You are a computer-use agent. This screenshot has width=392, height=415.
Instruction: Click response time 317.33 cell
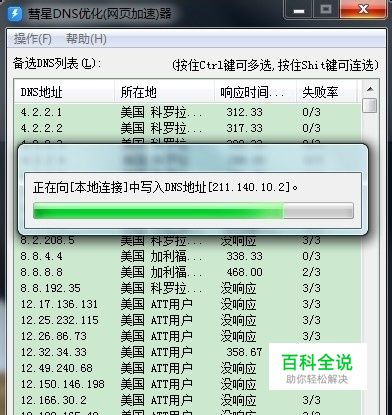(244, 128)
